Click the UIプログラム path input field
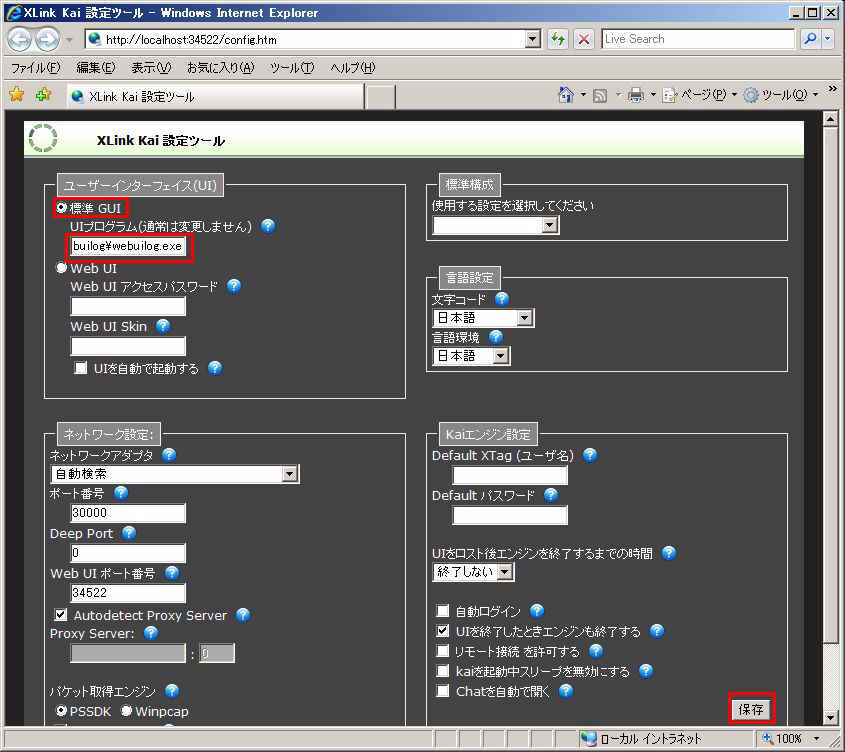 (128, 246)
